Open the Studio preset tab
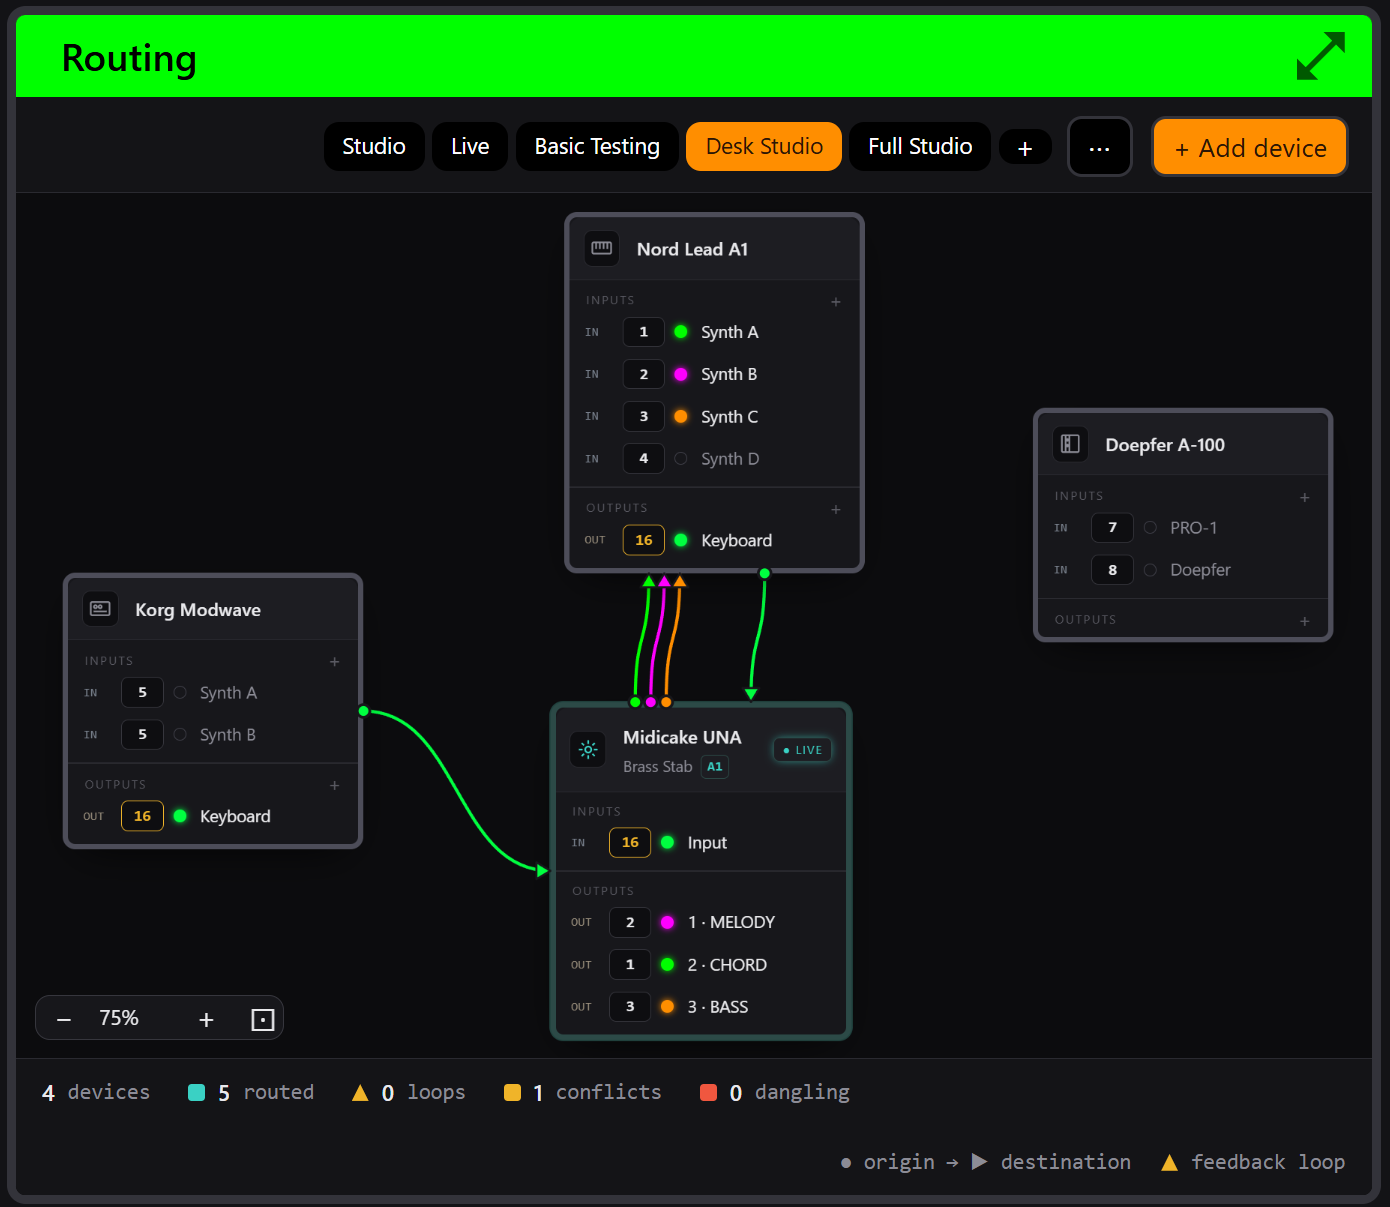Screen dimensions: 1390x1207 [x=374, y=147]
